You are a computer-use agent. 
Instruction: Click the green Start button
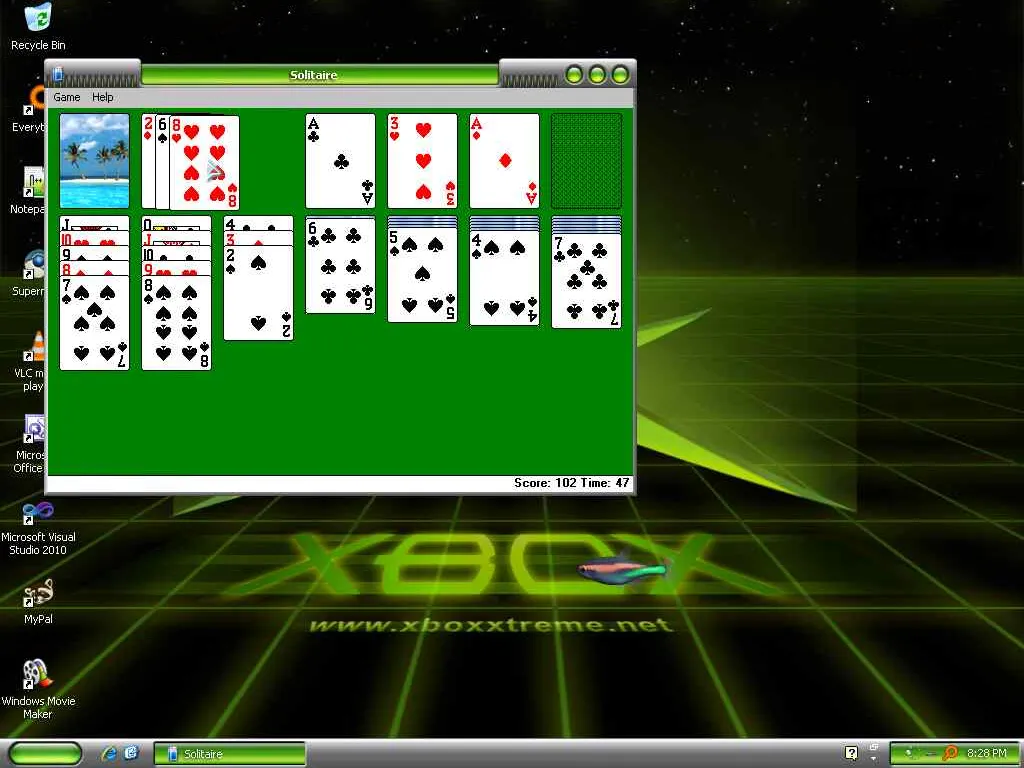pyautogui.click(x=46, y=754)
